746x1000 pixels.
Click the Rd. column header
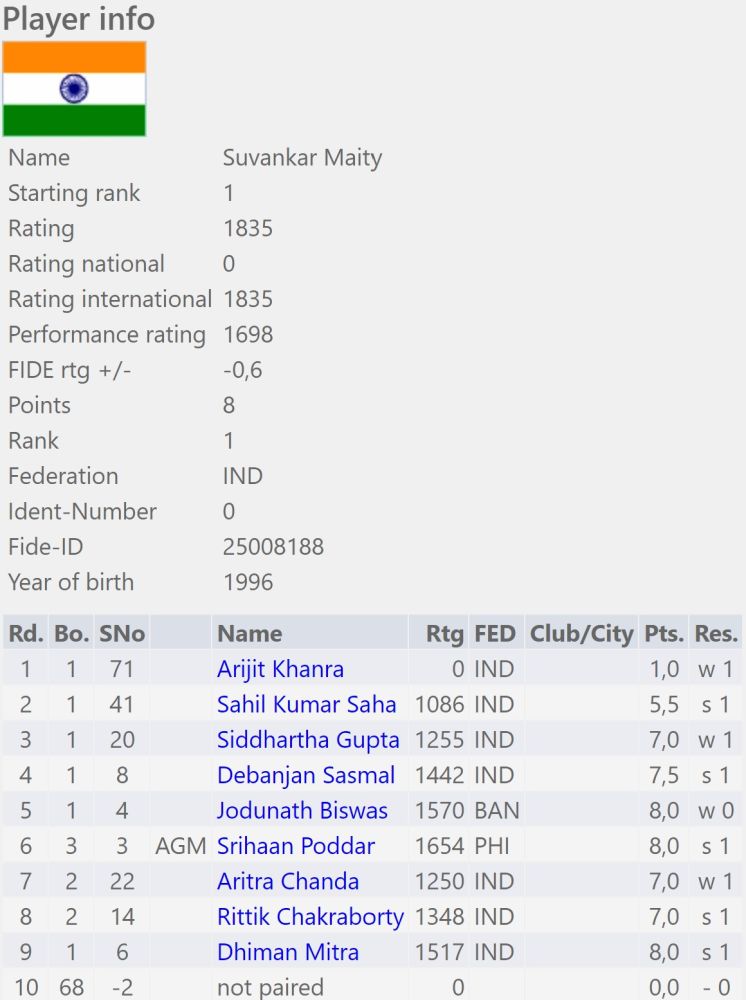[26, 633]
